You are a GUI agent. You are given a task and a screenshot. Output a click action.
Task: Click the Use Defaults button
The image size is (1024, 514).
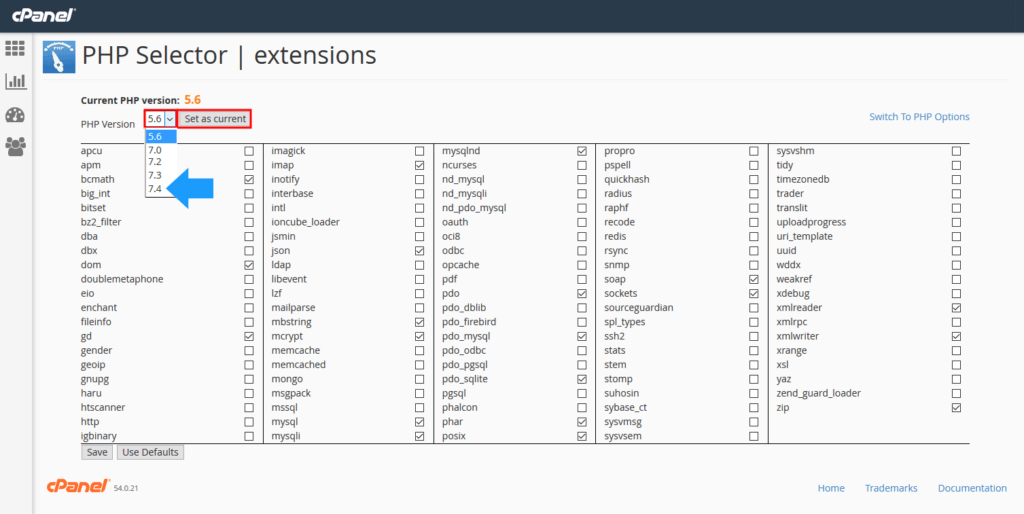pyautogui.click(x=150, y=452)
